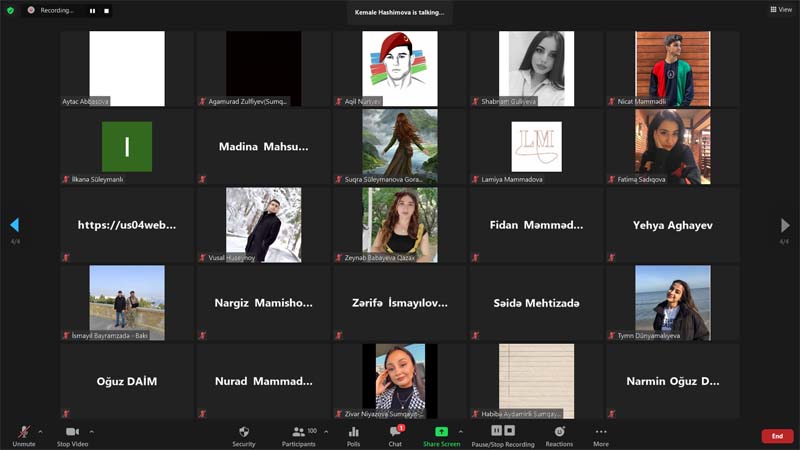800x450 pixels.
Task: Expand video options arrow next to Stop Video
Action: [x=91, y=432]
